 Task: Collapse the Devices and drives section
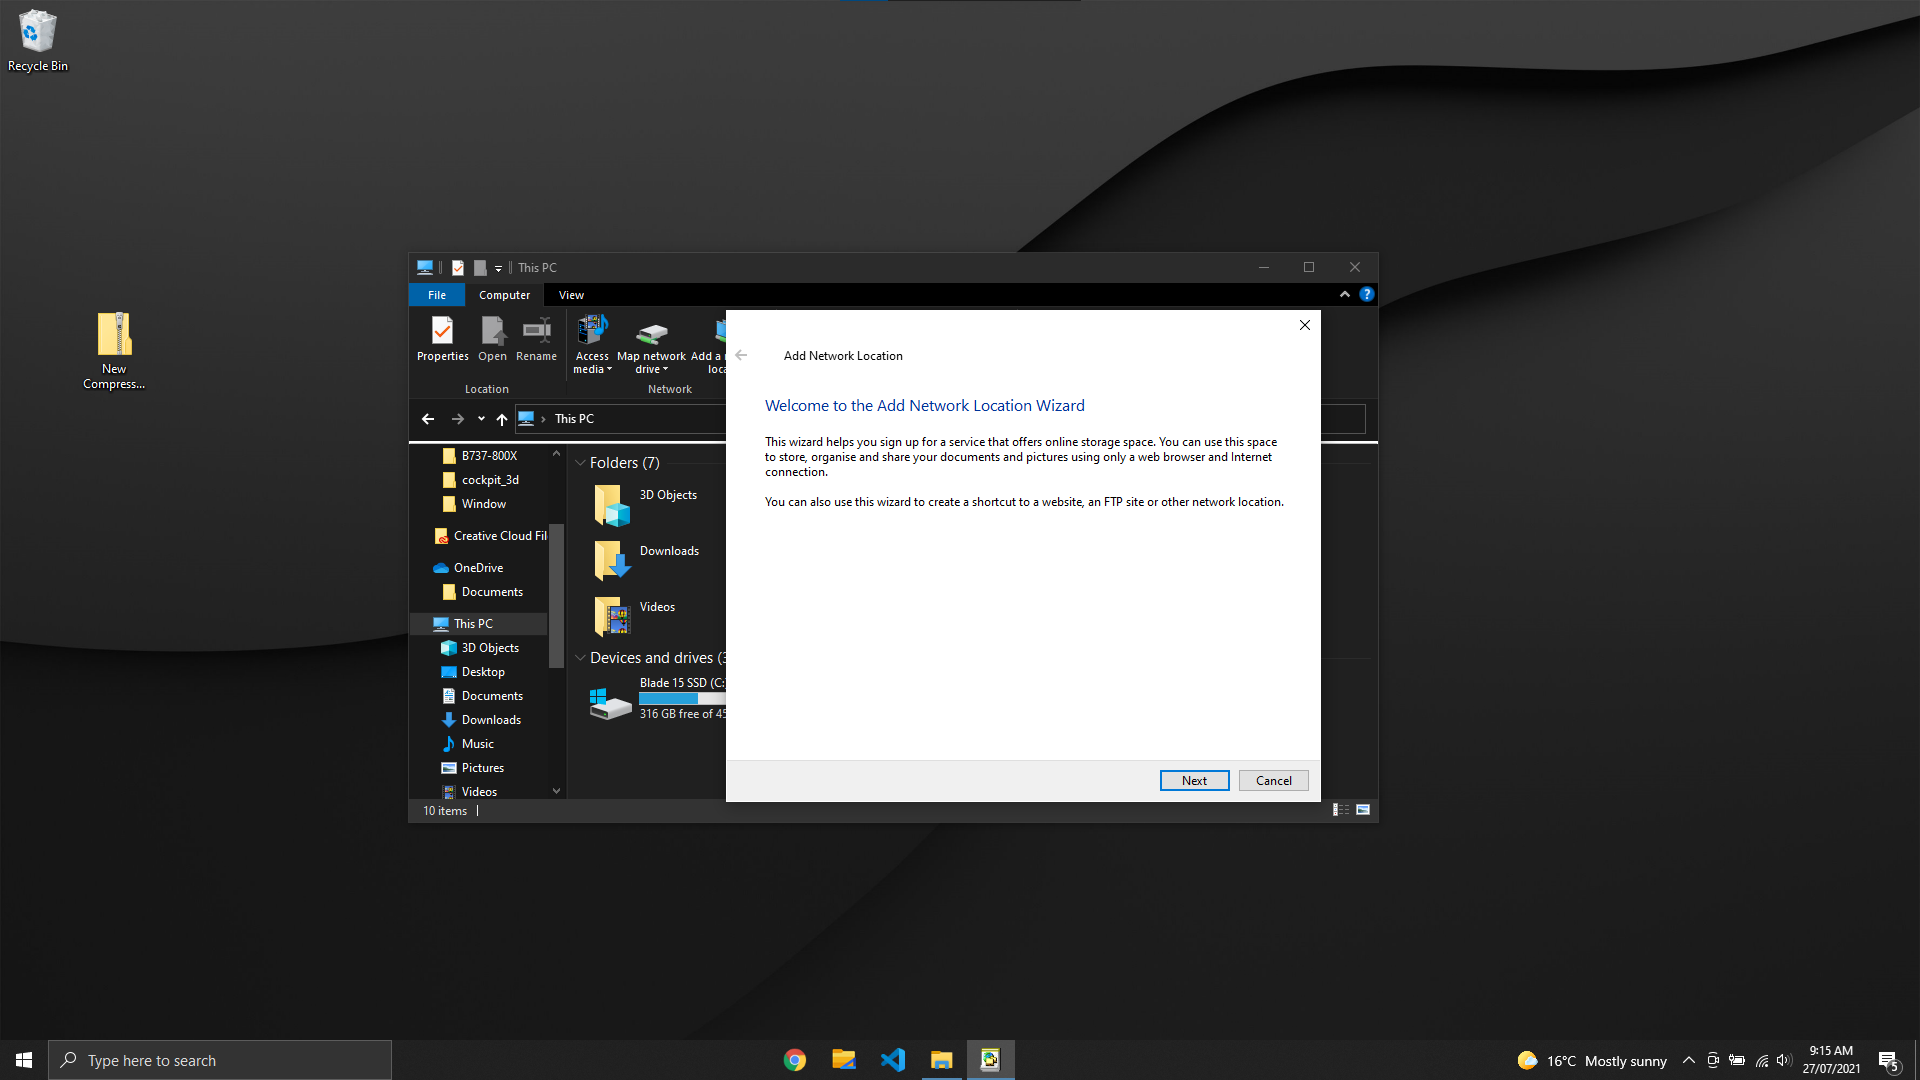tap(580, 658)
